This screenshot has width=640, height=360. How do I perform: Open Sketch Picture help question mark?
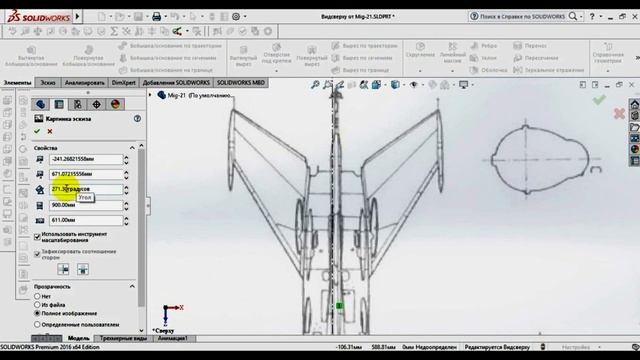(137, 119)
